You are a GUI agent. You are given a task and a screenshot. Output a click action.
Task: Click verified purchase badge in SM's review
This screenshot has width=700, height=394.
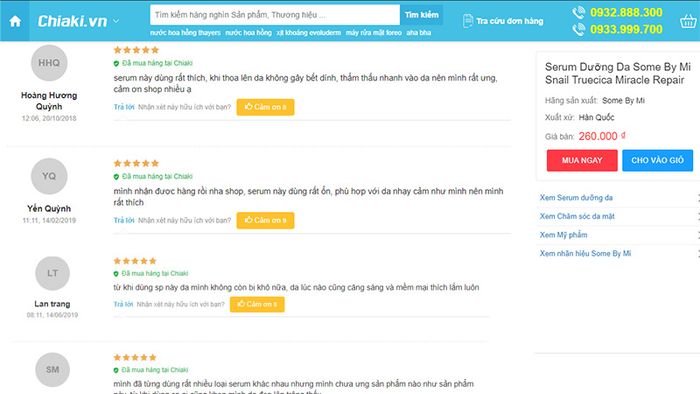(x=151, y=370)
